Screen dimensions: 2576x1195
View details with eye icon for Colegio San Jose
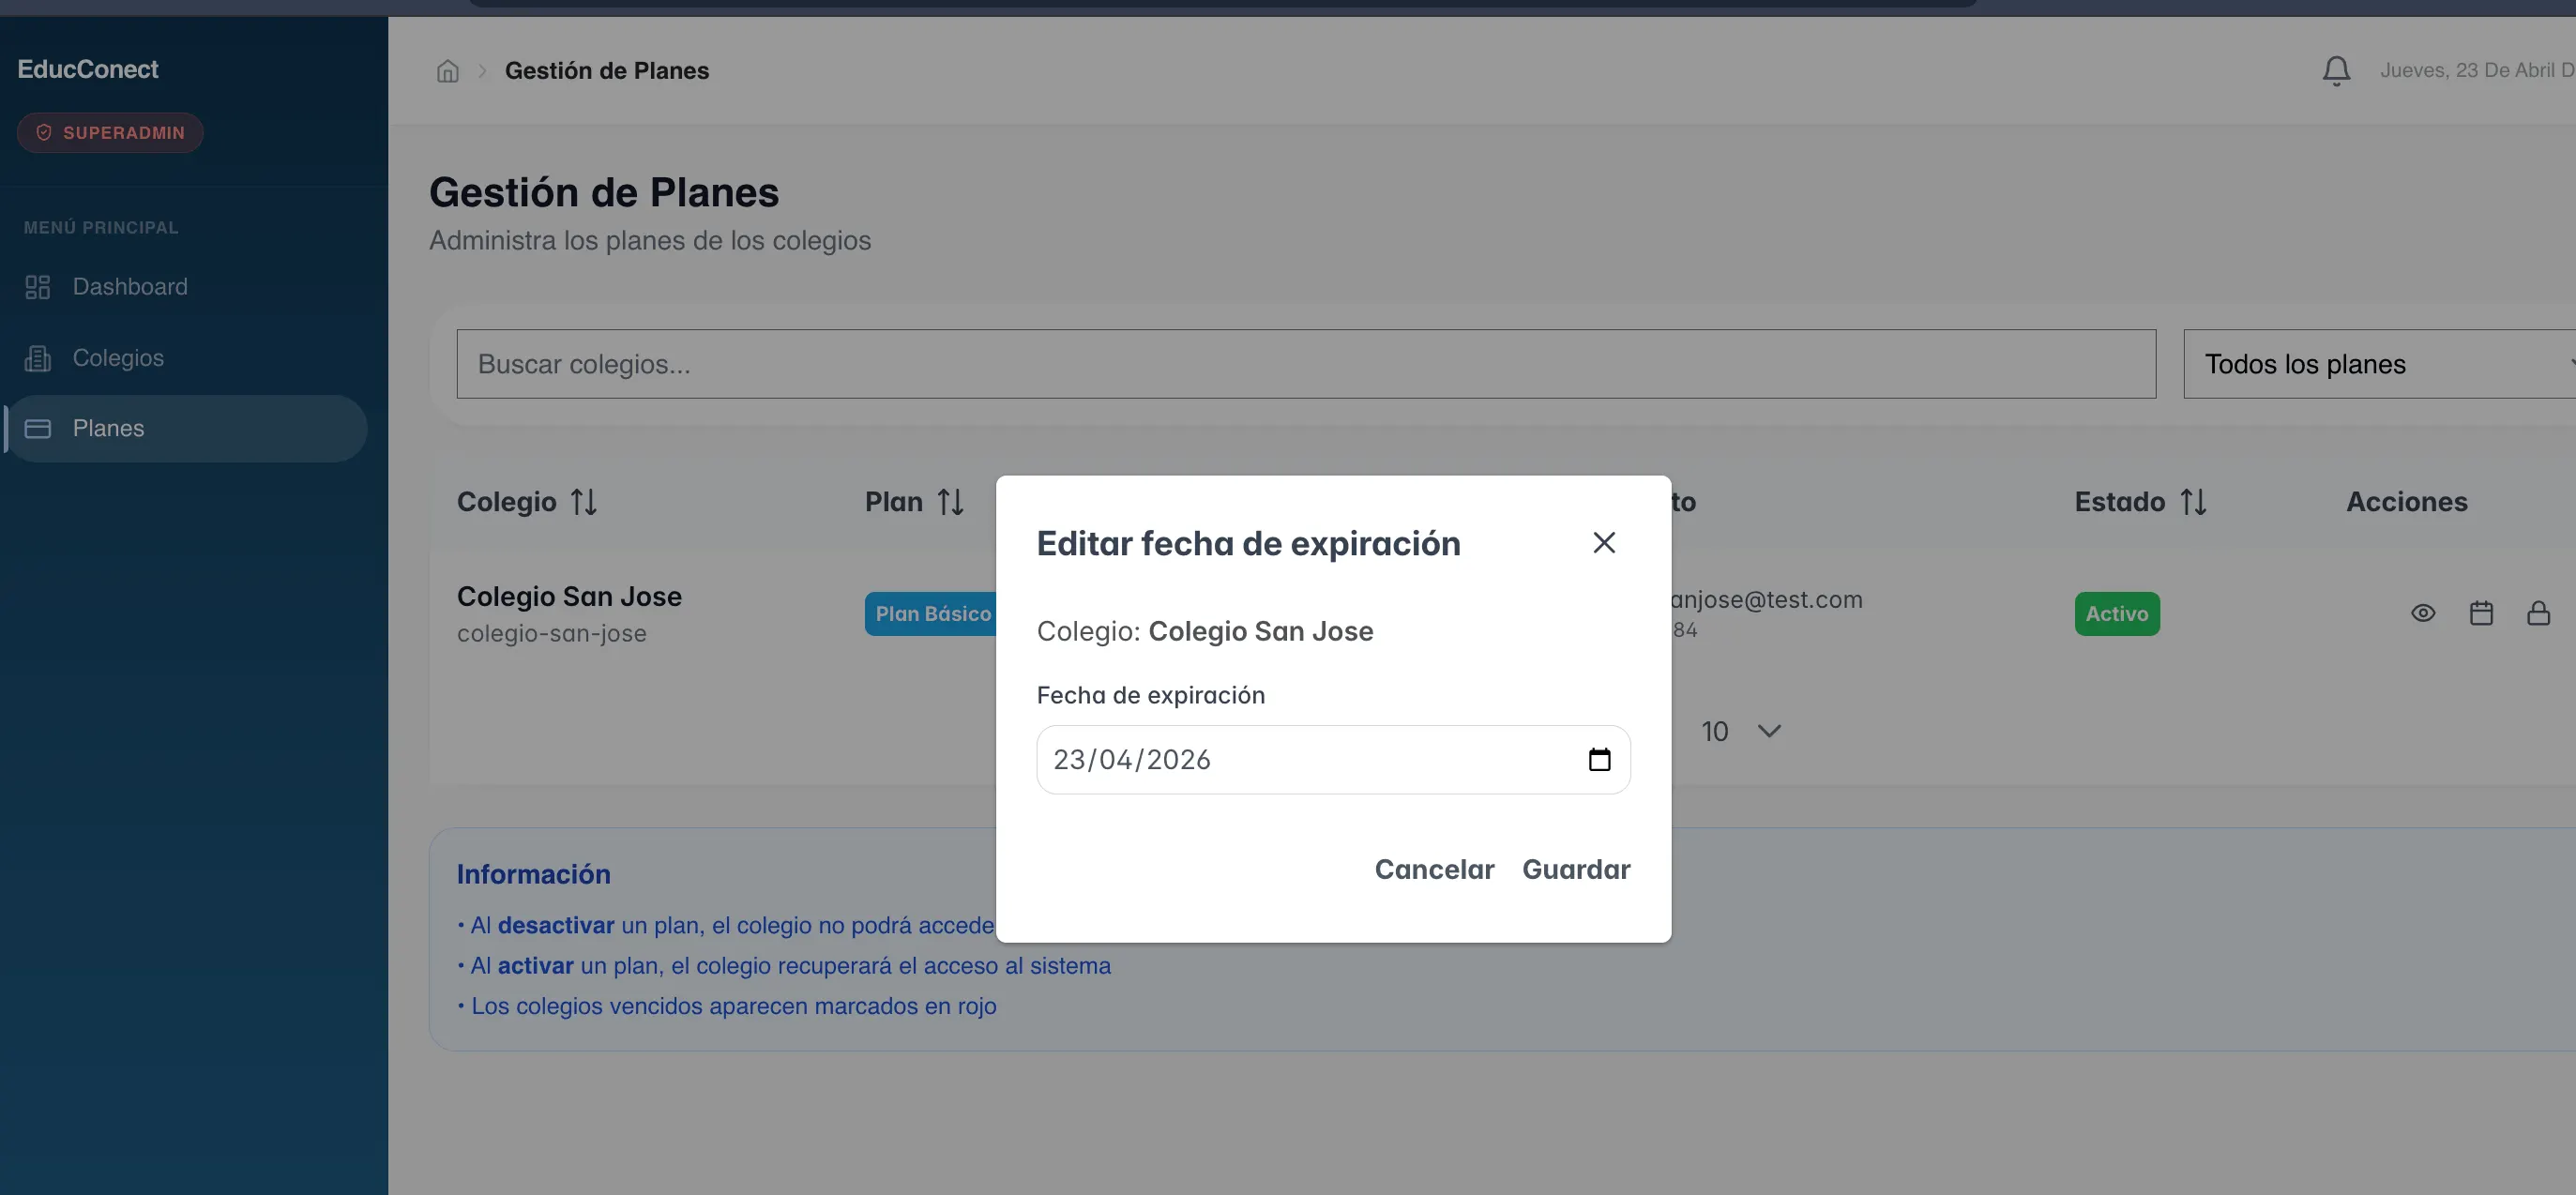click(x=2422, y=613)
